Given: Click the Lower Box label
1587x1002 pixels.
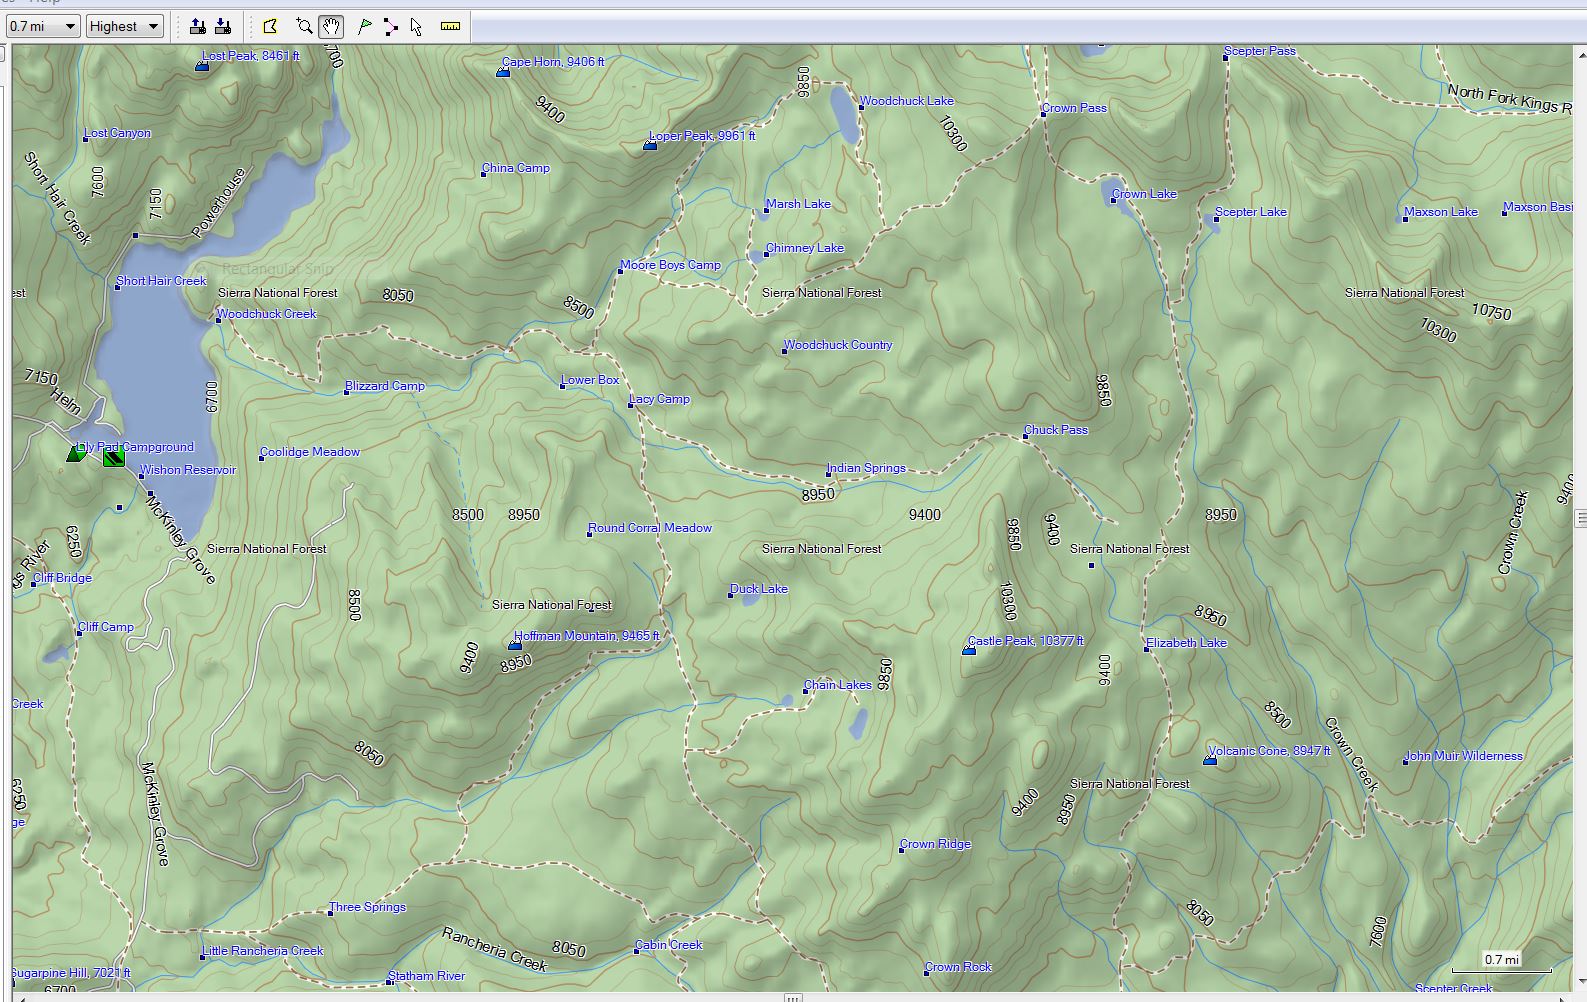Looking at the screenshot, I should [x=590, y=380].
